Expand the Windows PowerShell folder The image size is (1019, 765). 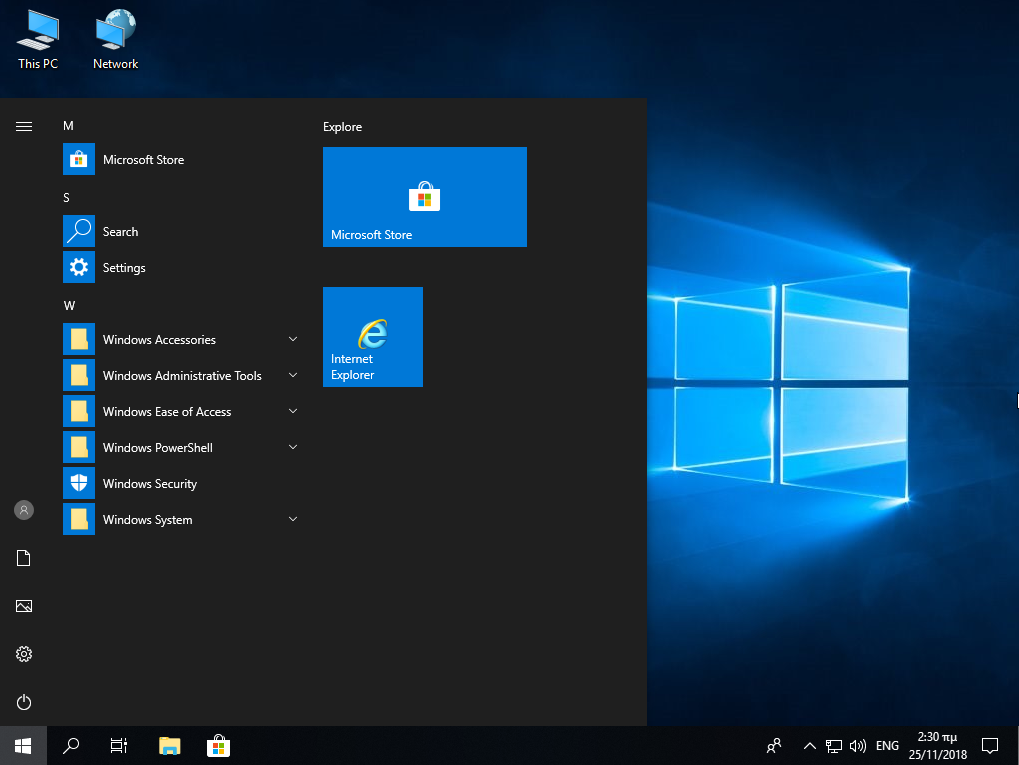180,448
